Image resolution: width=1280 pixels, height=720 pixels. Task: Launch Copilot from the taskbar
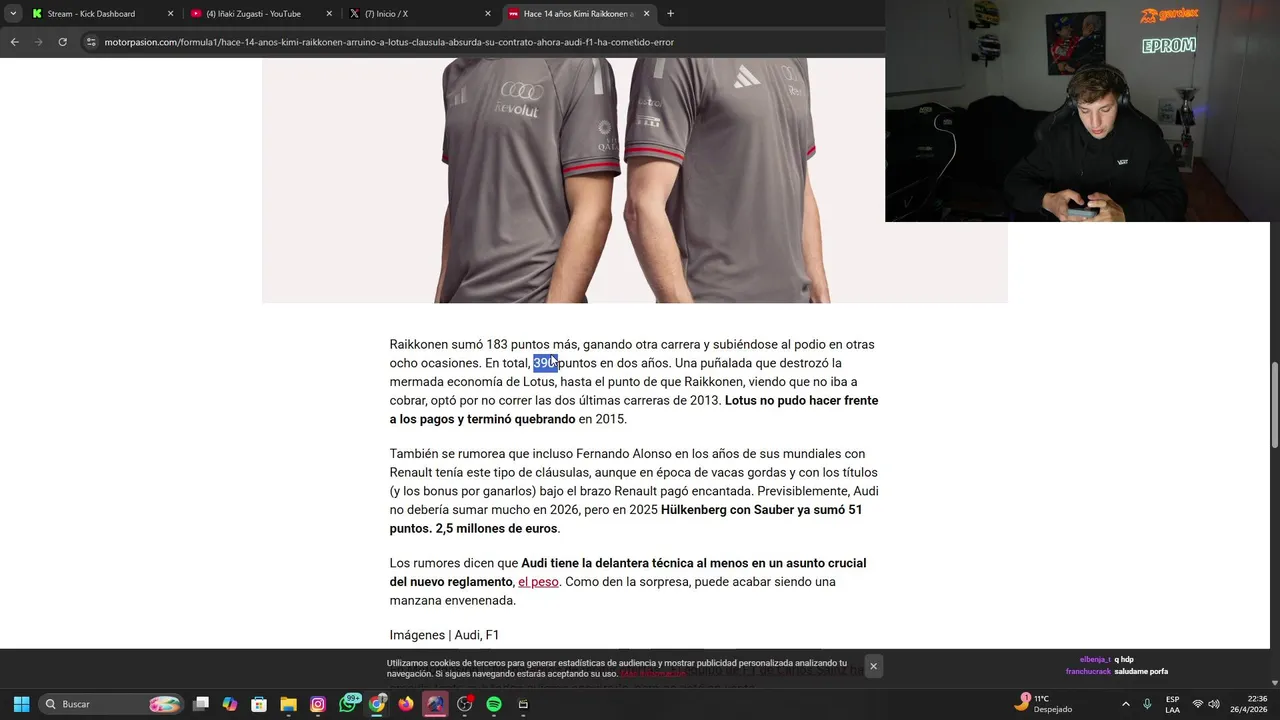coord(230,704)
